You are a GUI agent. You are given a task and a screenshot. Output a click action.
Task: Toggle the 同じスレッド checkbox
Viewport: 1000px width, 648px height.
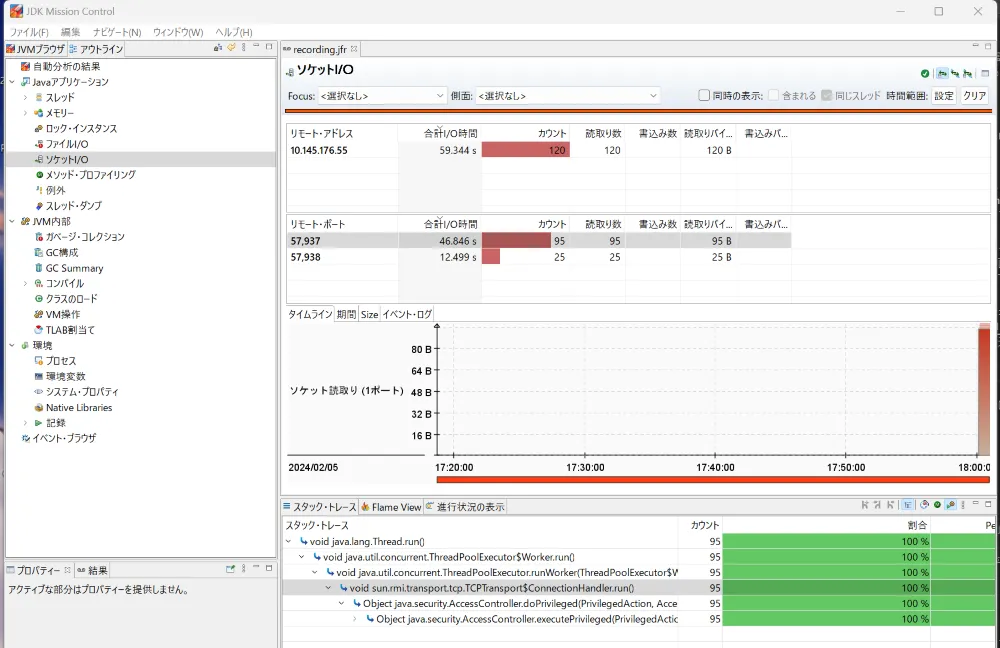827,95
